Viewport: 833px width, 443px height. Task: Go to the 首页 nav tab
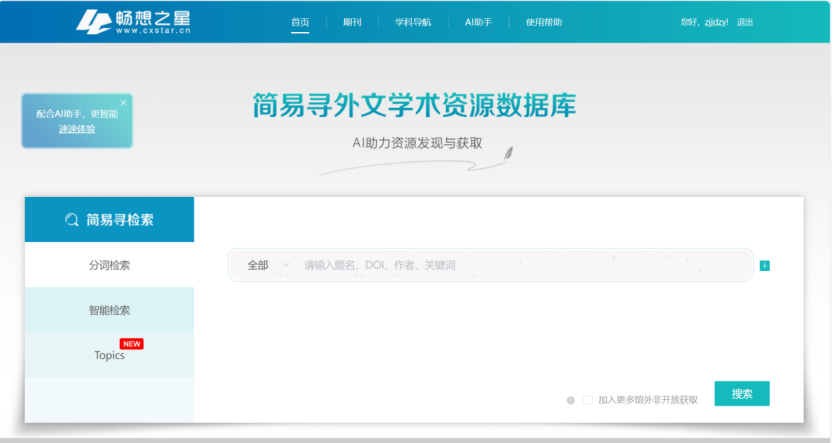pyautogui.click(x=300, y=22)
